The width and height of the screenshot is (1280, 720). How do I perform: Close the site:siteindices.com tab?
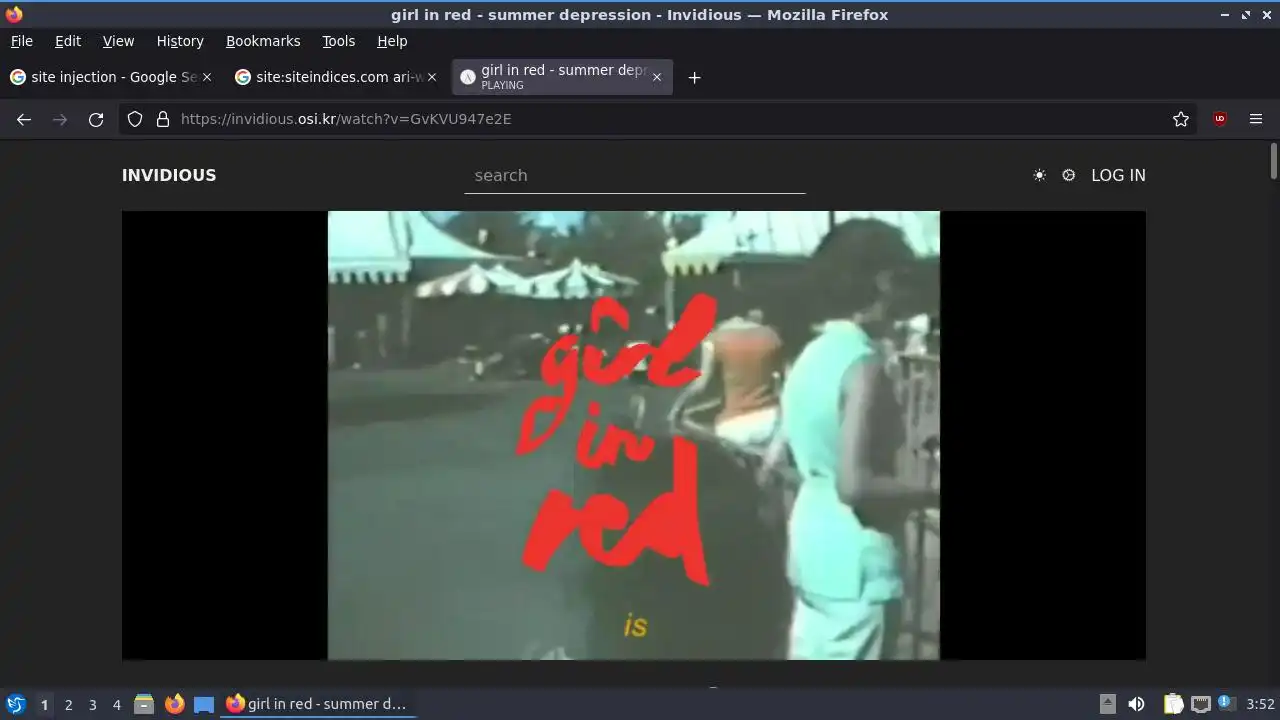point(432,77)
